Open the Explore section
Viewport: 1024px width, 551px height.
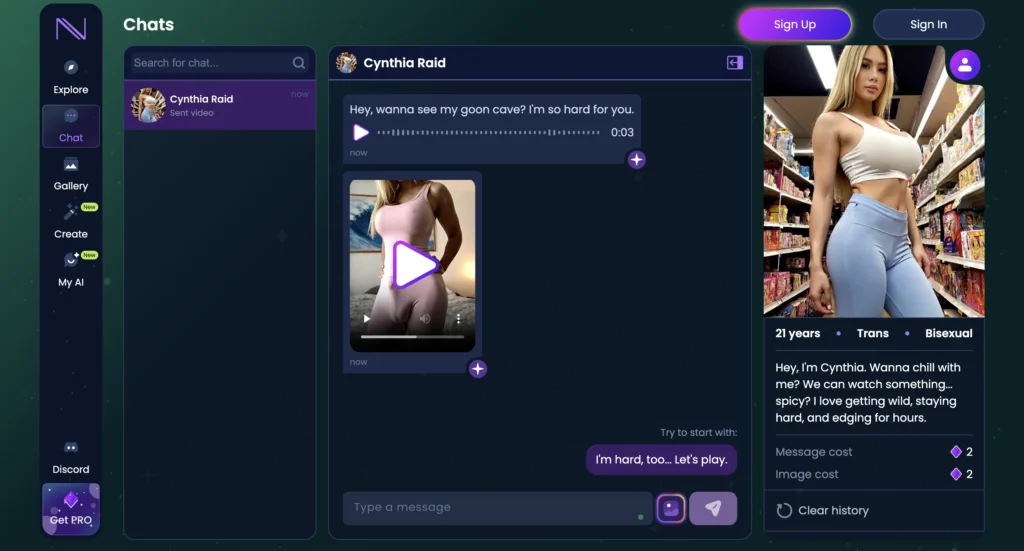pyautogui.click(x=71, y=78)
